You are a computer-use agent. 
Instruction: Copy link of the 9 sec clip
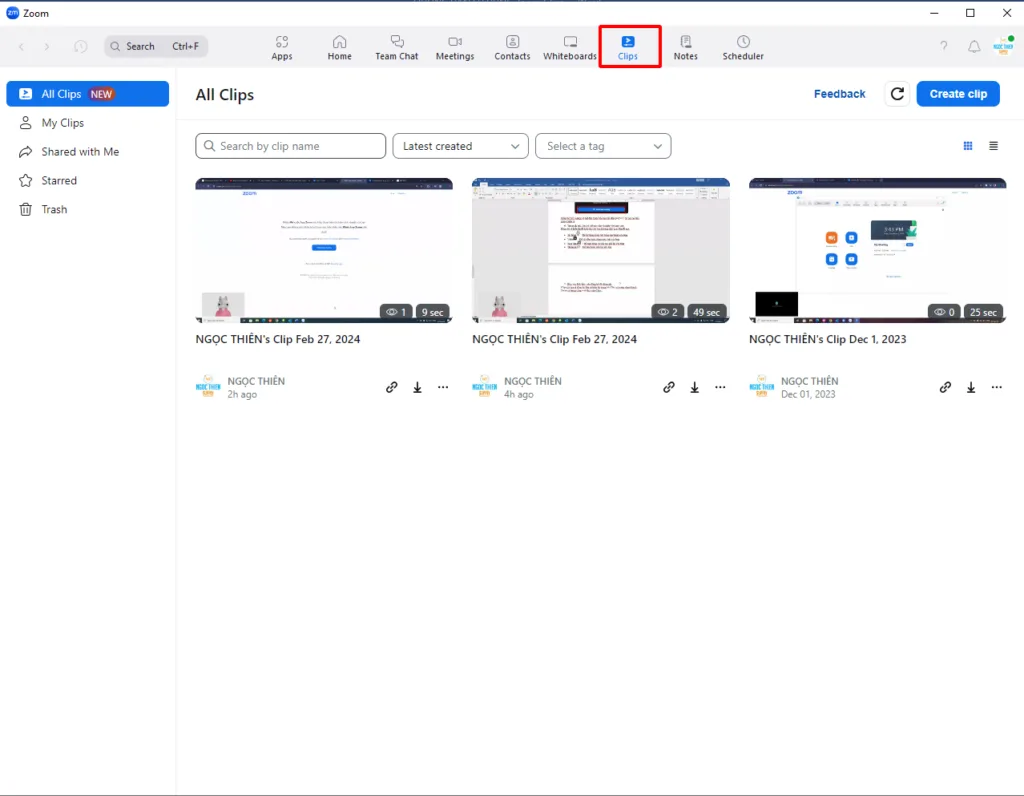[392, 387]
